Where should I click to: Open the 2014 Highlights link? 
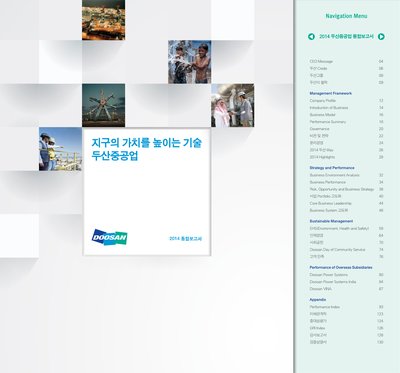coord(322,157)
